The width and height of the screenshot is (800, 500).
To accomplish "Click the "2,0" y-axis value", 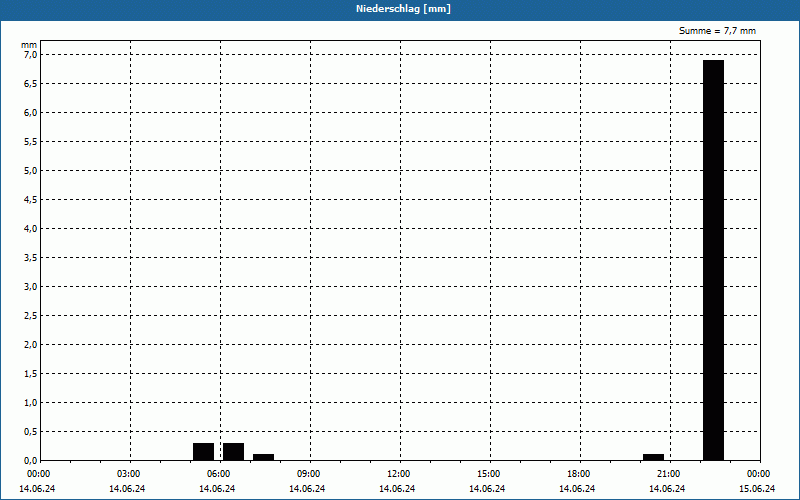I will coord(31,345).
